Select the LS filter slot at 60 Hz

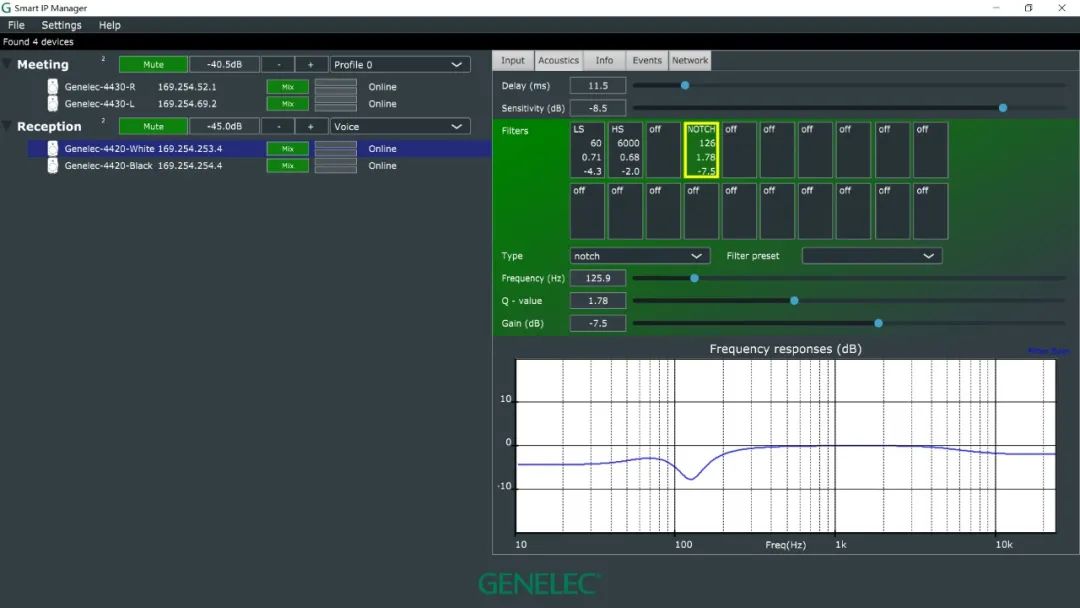pos(588,150)
